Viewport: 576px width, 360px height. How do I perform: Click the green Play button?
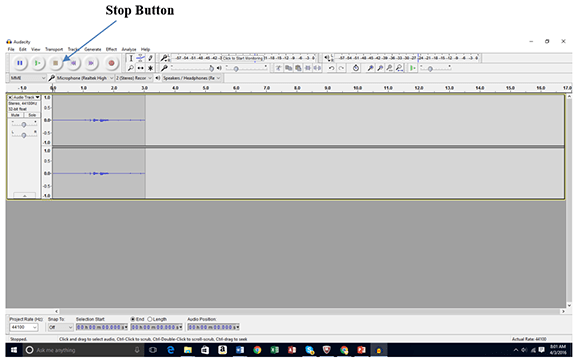pyautogui.click(x=37, y=63)
